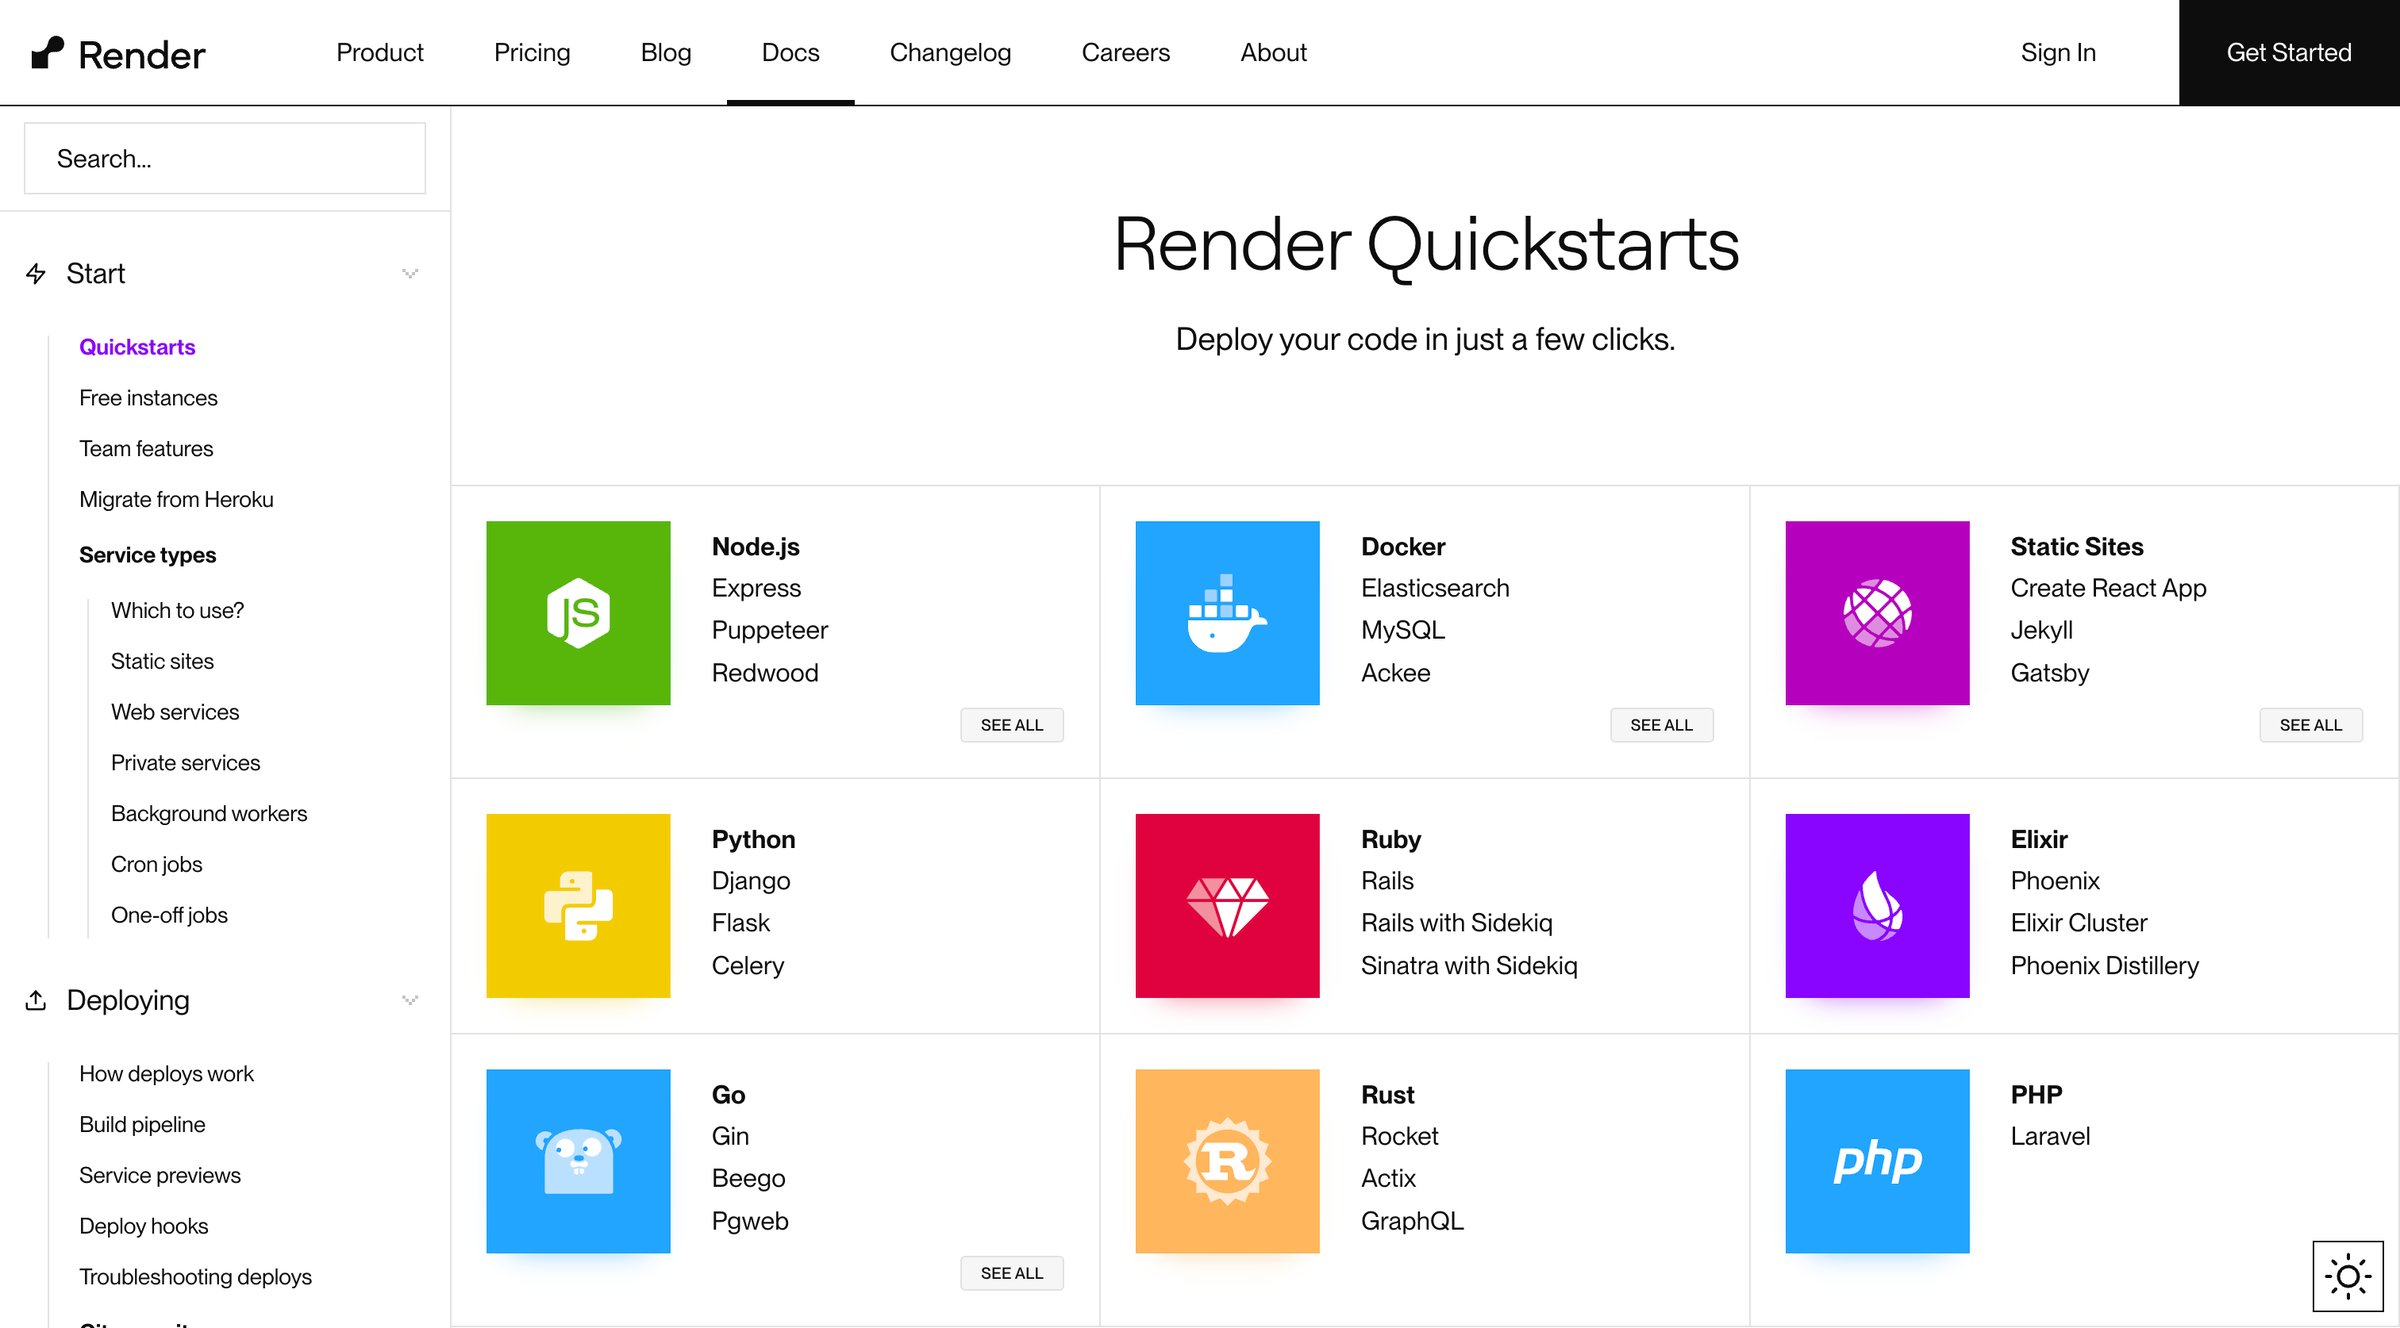Screen dimensions: 2400x1328
Task: Click Service types heading in sidebar
Action: tap(147, 555)
